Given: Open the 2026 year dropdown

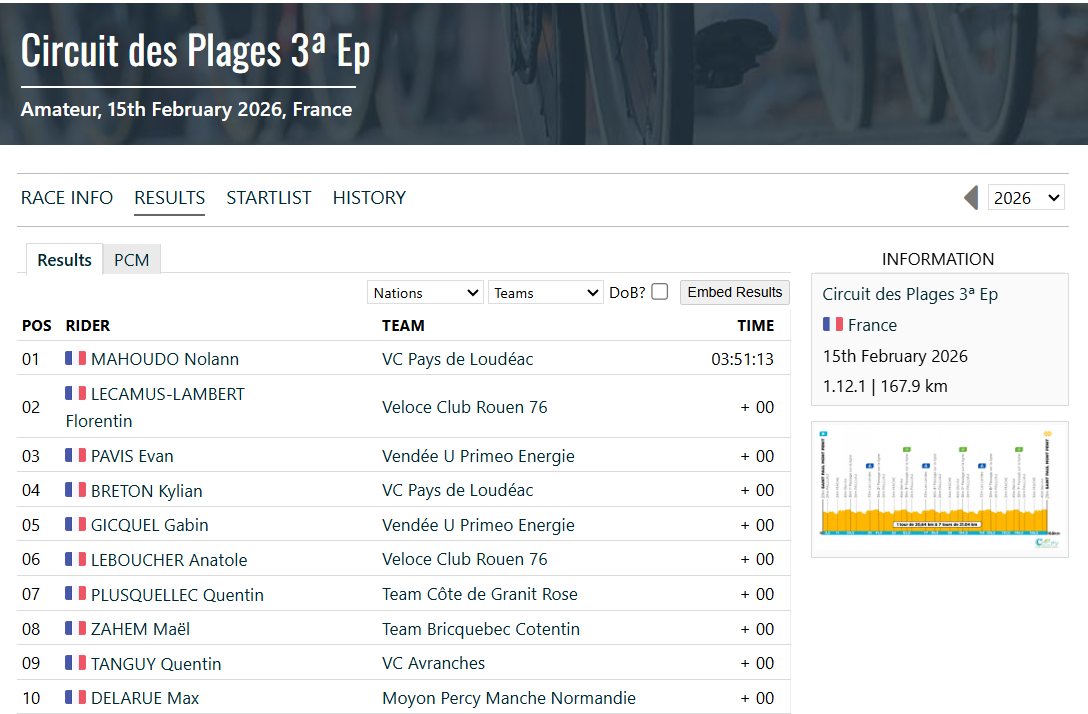Looking at the screenshot, I should point(1026,198).
